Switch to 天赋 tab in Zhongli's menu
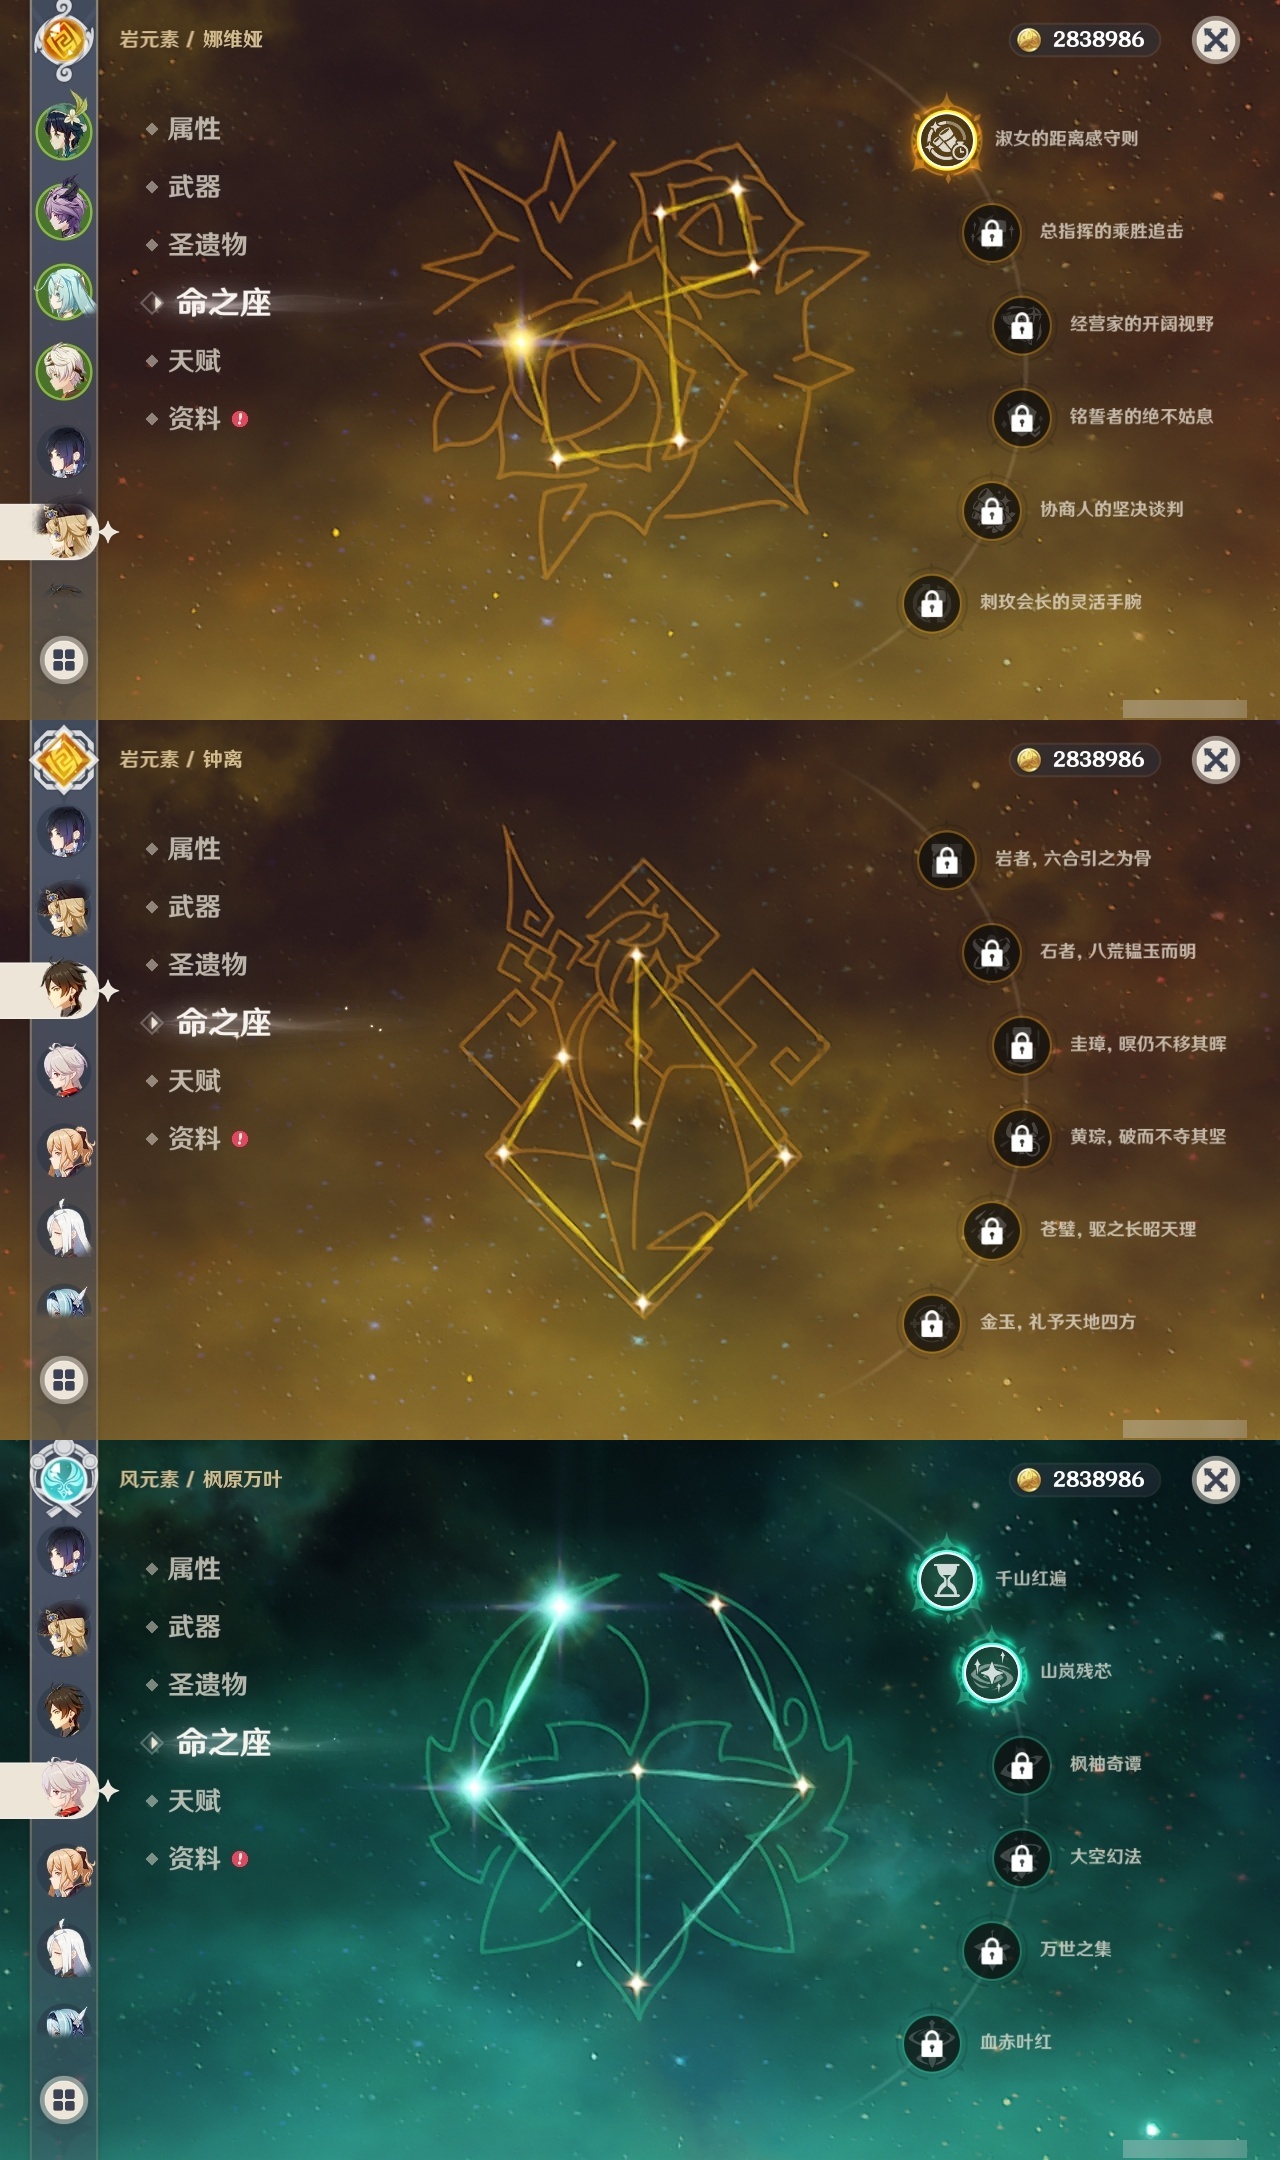This screenshot has width=1280, height=2160. (194, 1081)
